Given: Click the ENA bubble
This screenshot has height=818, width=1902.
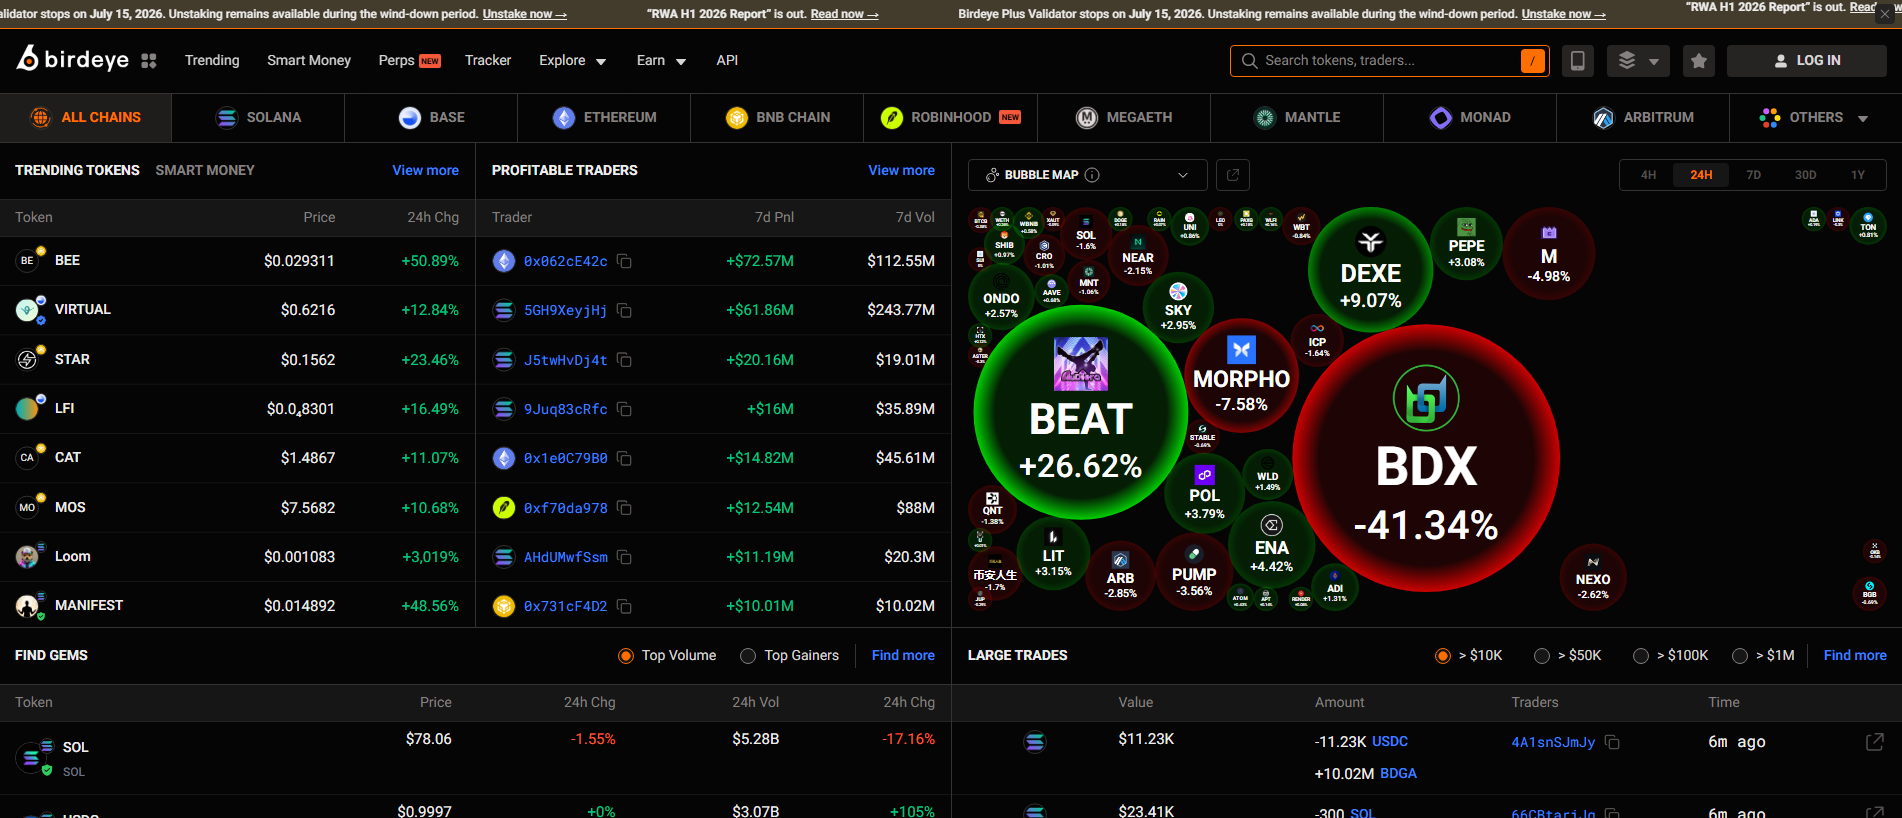Looking at the screenshot, I should click(1271, 546).
